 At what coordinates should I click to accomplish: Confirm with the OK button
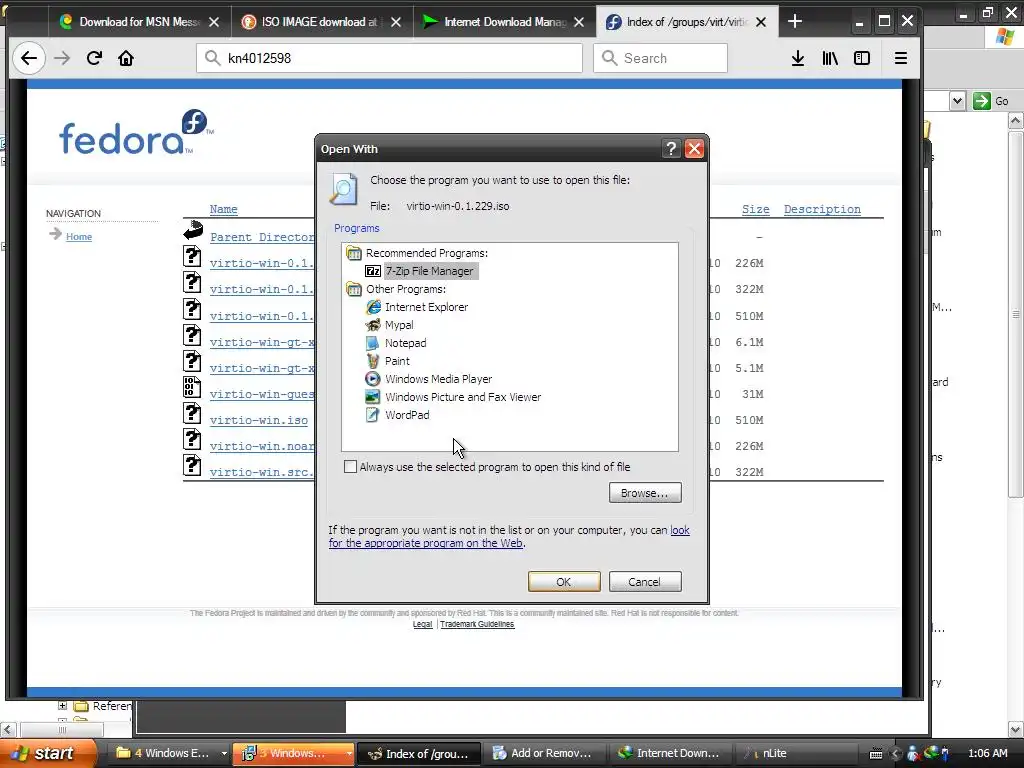click(x=564, y=581)
